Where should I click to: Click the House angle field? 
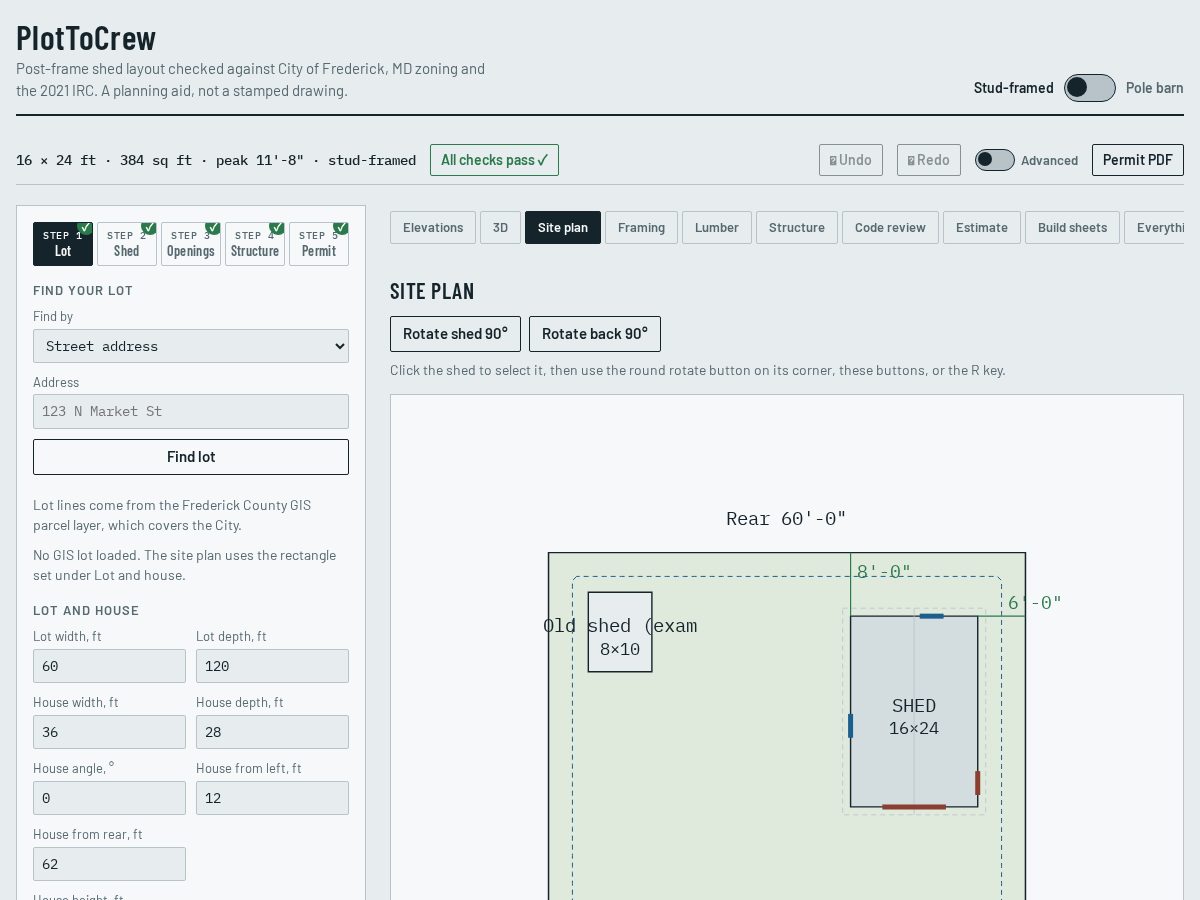tap(109, 798)
